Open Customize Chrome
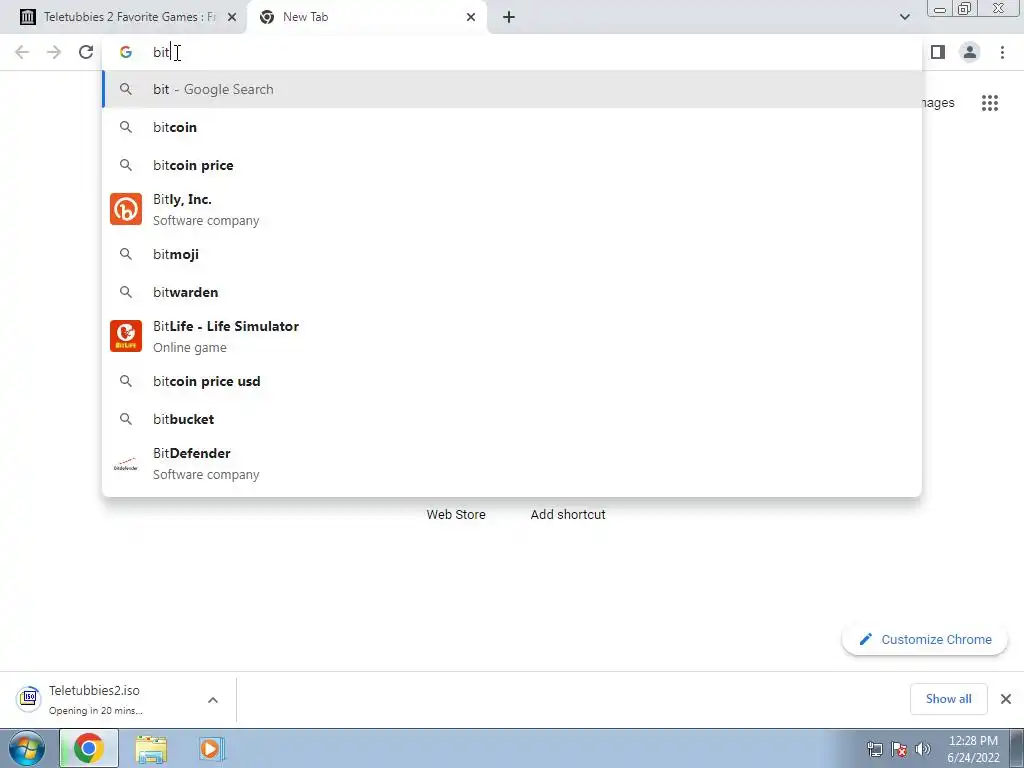Screen dimensions: 1024x768 (x=925, y=639)
